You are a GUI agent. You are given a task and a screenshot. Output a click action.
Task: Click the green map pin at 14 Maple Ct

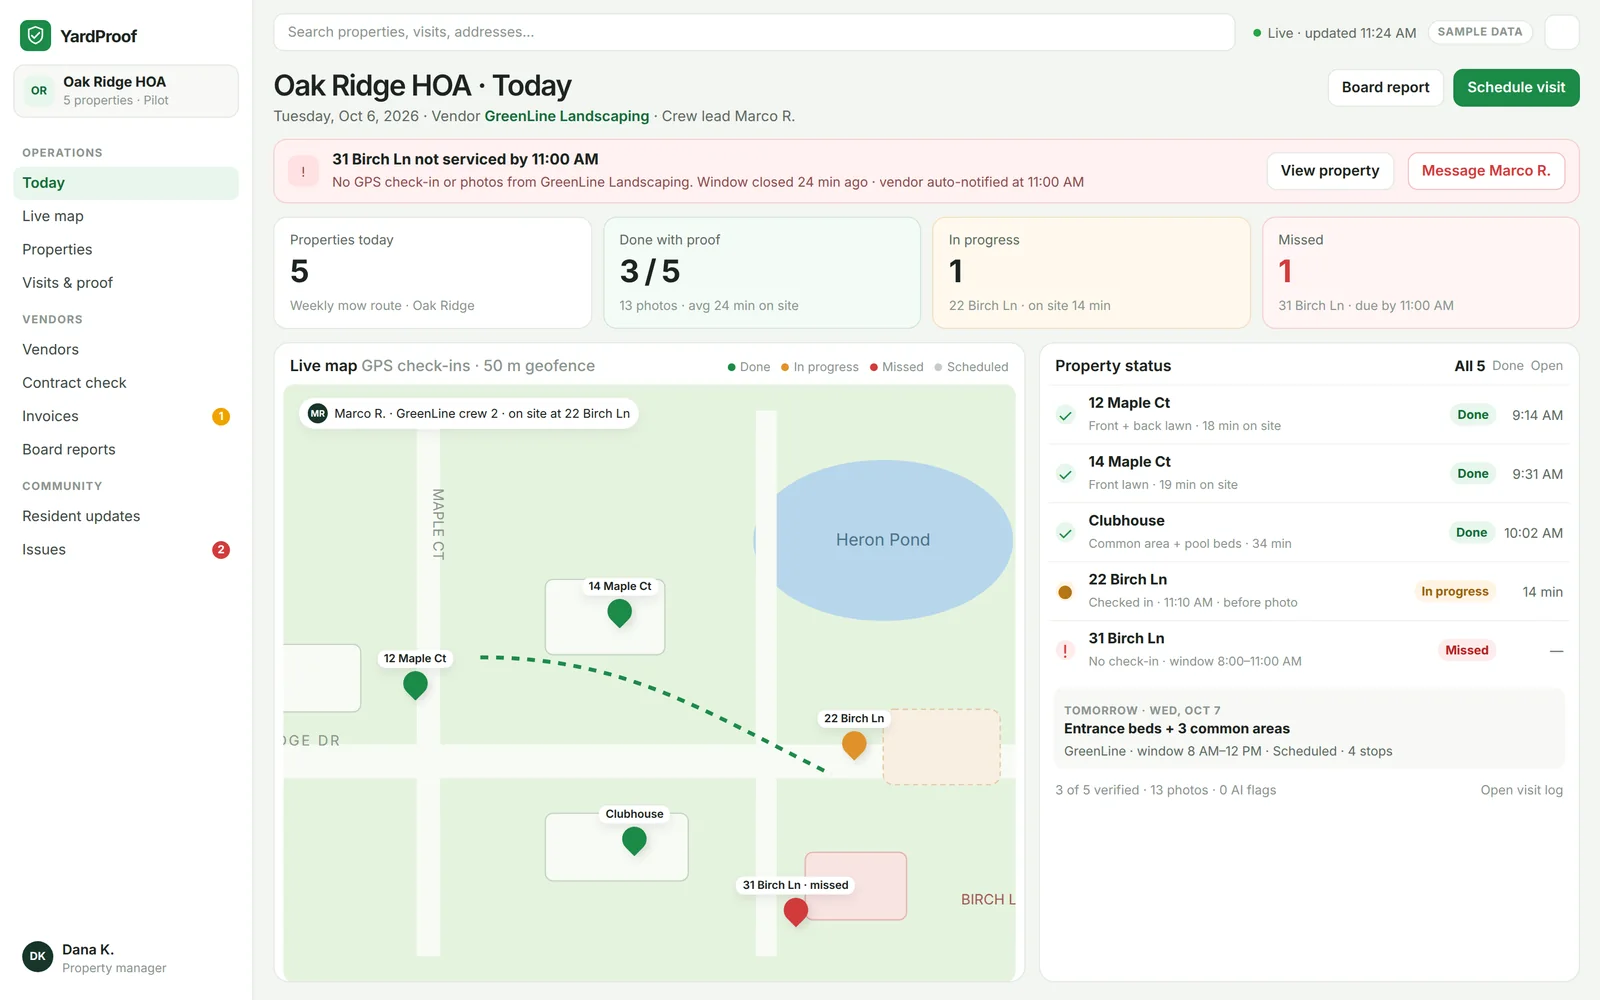(620, 613)
